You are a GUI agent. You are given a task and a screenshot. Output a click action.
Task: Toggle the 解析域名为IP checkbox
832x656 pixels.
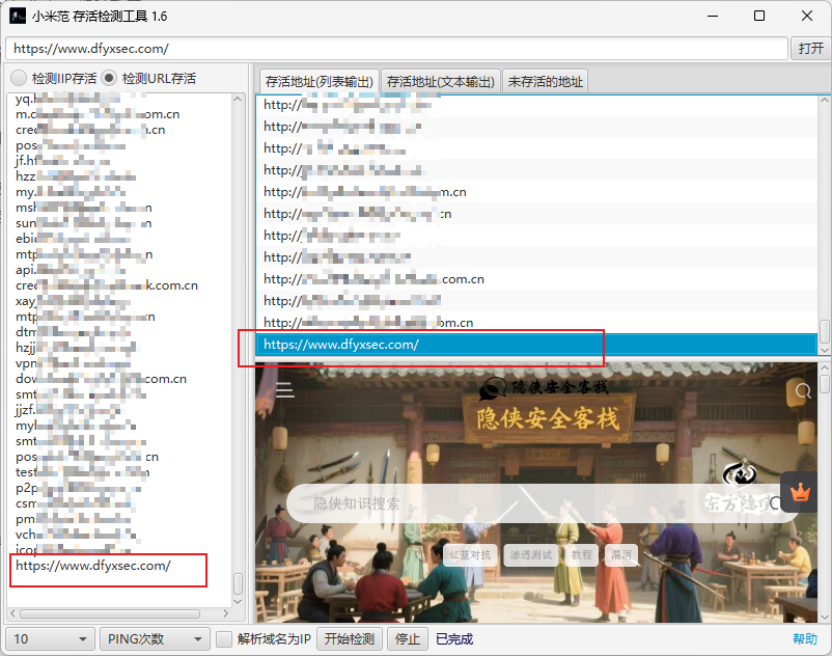[x=225, y=639]
